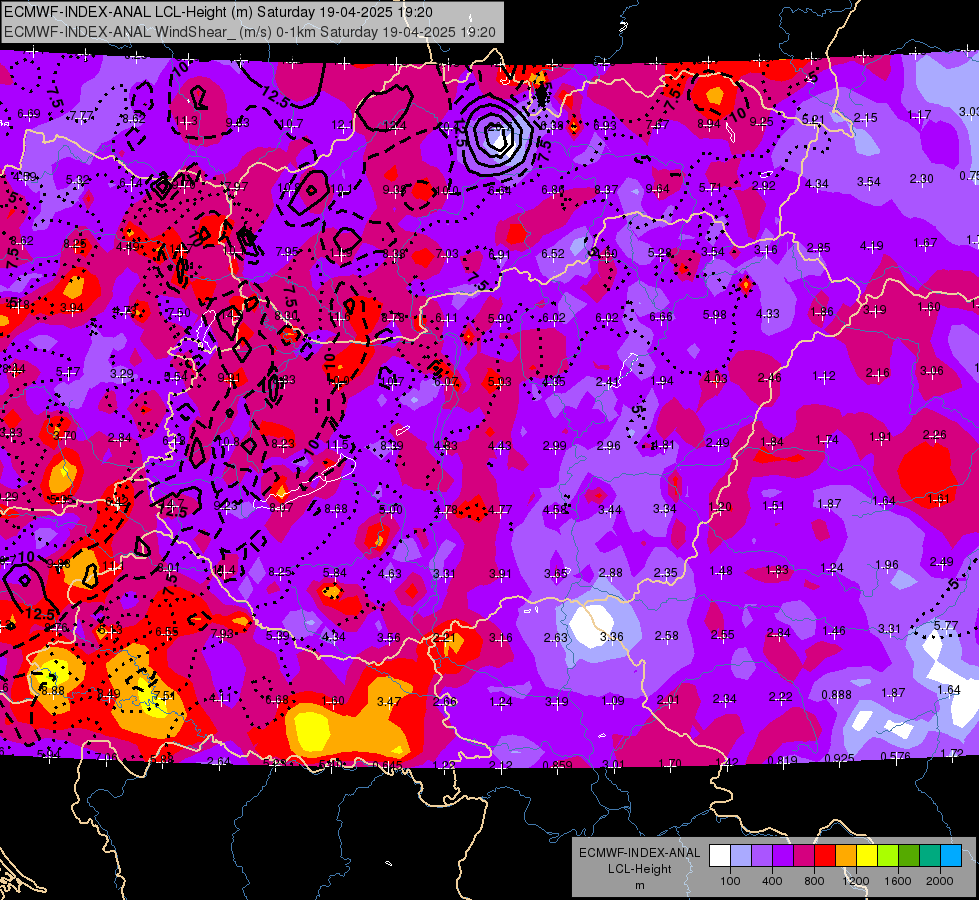Click the white legend swatch below 100
This screenshot has width=979, height=900.
[x=720, y=856]
